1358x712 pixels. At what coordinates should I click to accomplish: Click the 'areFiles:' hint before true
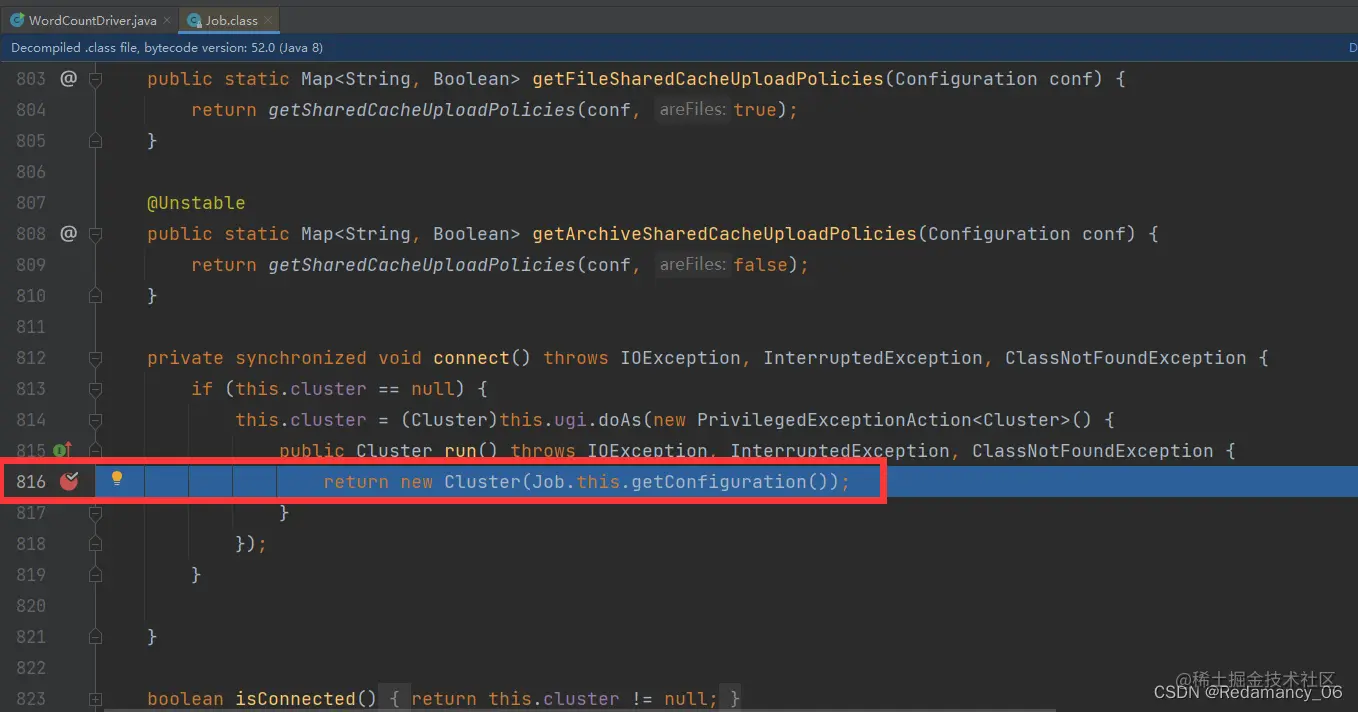(x=693, y=110)
